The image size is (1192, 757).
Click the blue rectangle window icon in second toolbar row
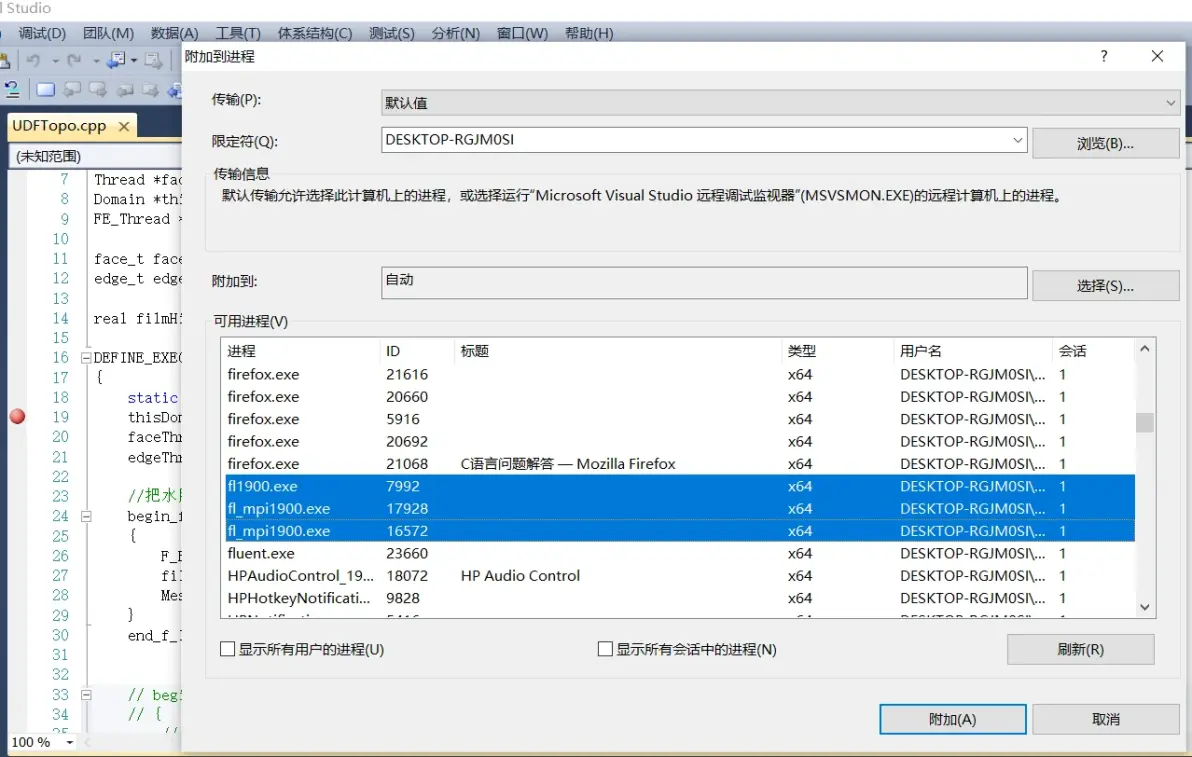tap(46, 90)
